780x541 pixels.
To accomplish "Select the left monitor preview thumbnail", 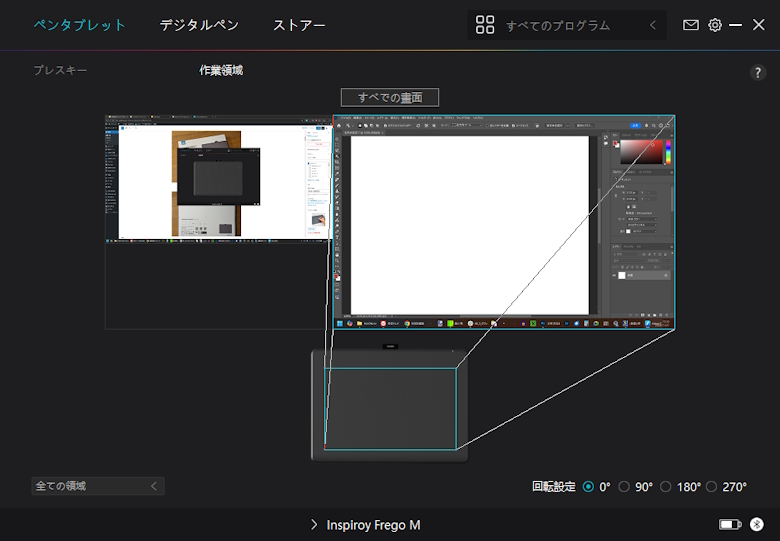I will tap(218, 180).
